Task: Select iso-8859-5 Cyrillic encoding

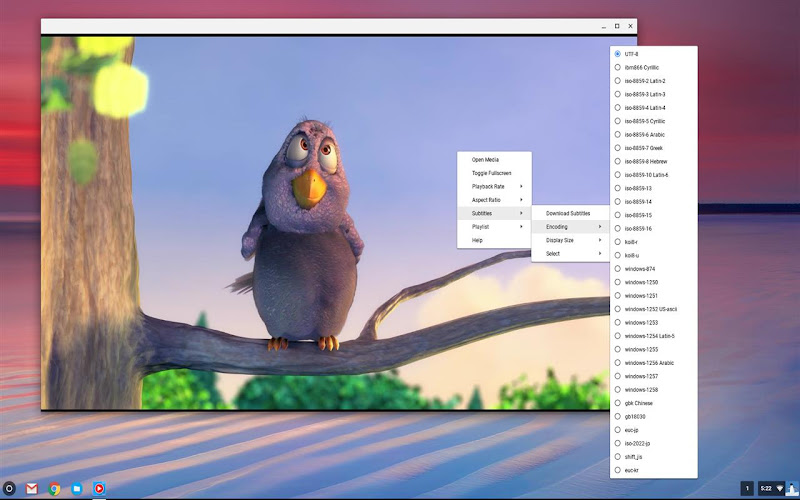Action: (x=654, y=121)
